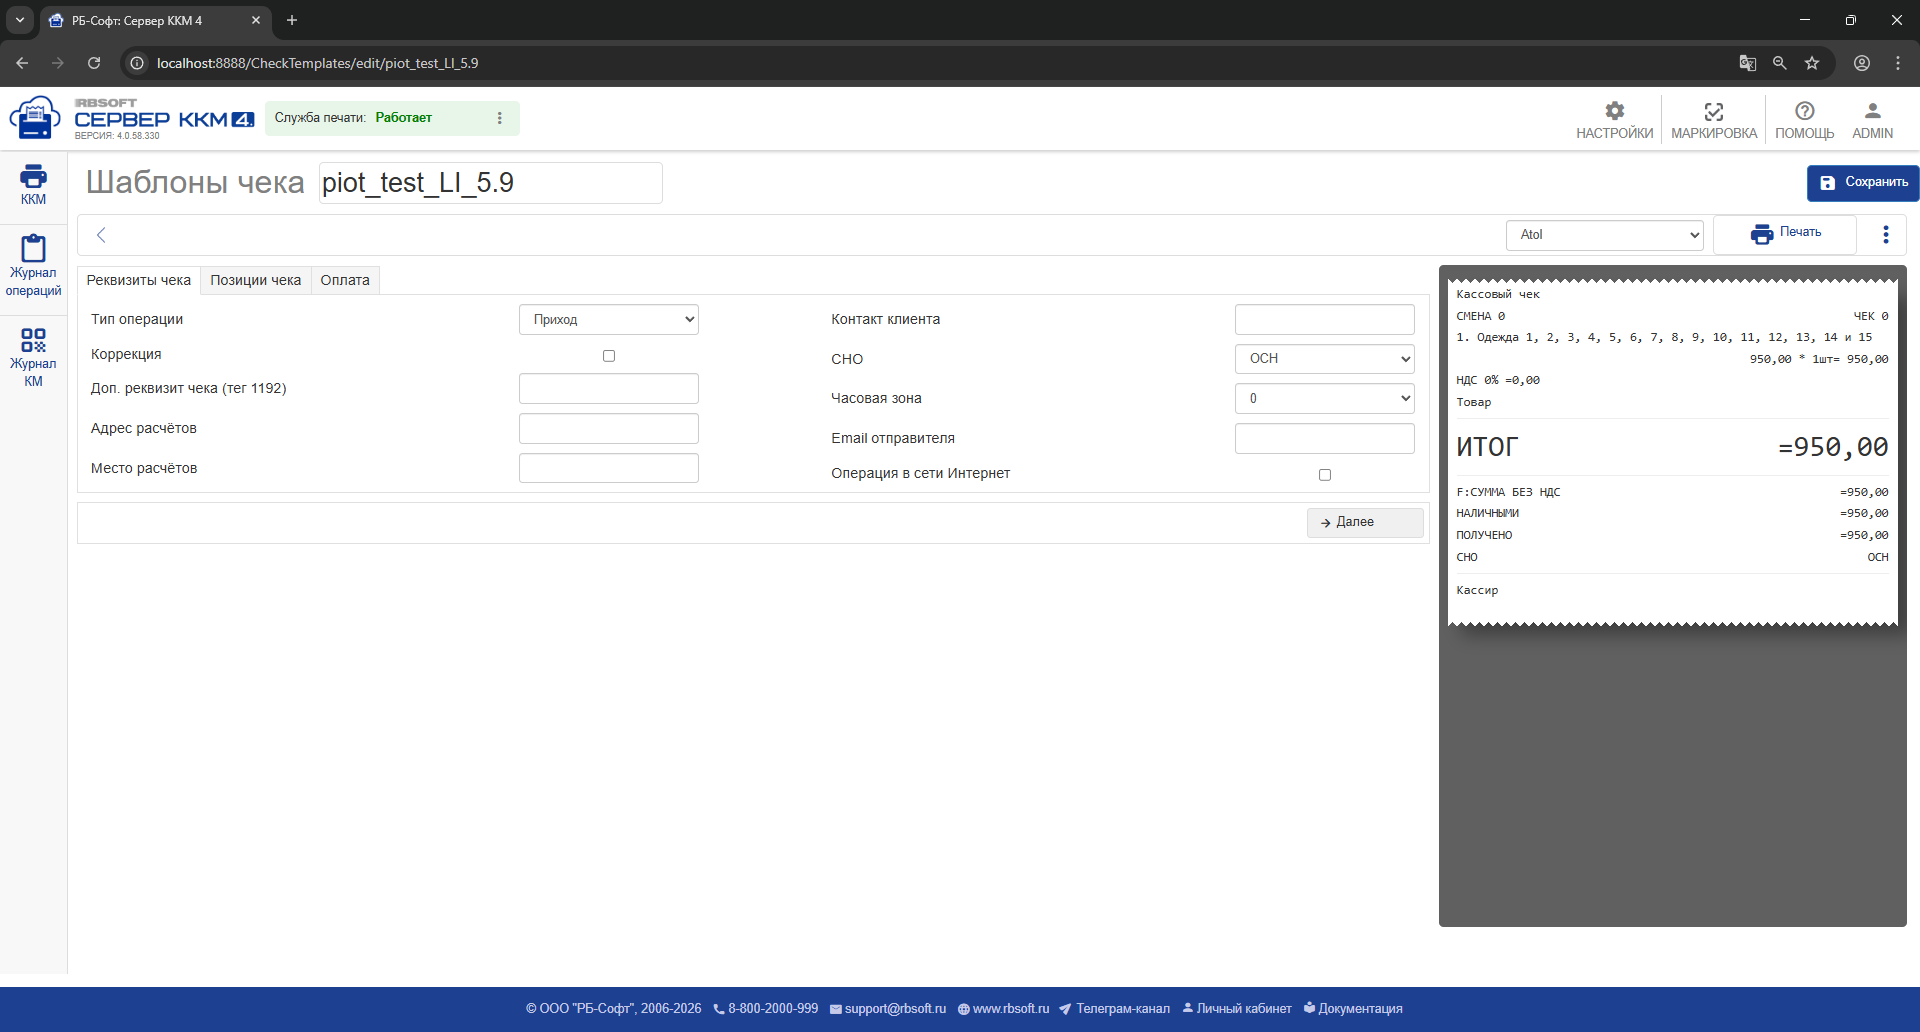Focus the Контакт клиента input field
This screenshot has width=1920, height=1032.
click(x=1324, y=319)
